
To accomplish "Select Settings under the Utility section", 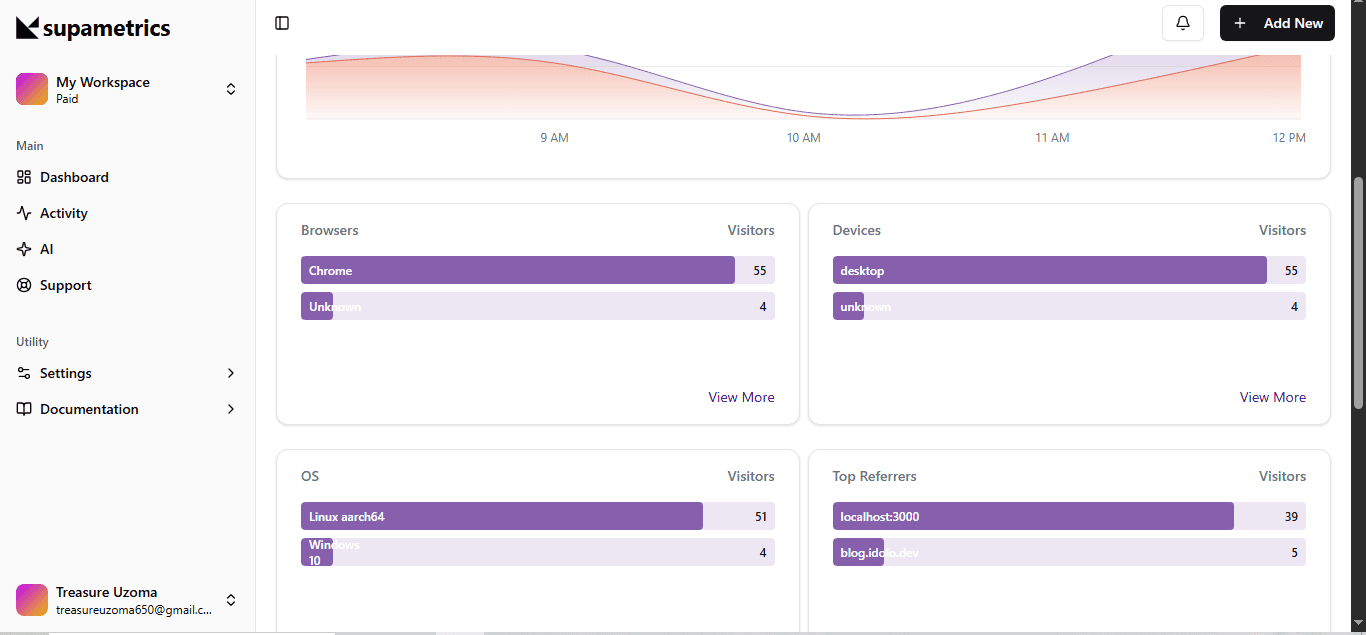I will pyautogui.click(x=66, y=373).
